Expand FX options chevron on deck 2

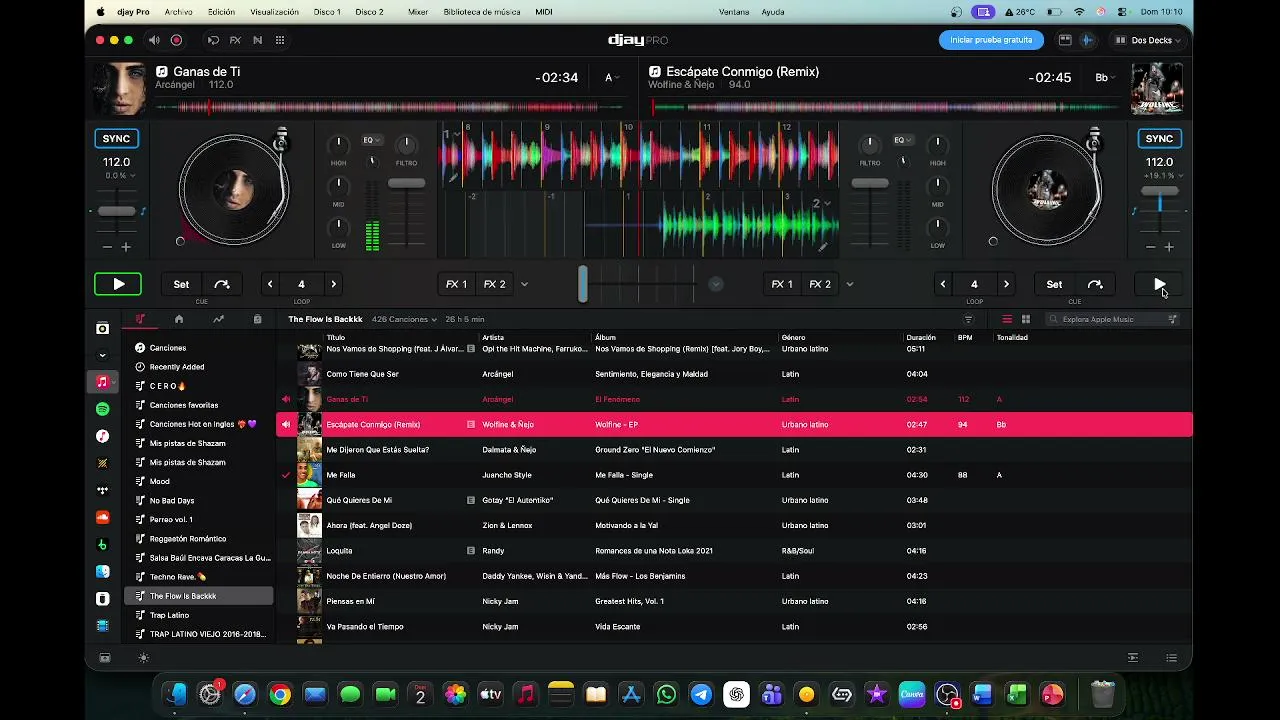(850, 284)
